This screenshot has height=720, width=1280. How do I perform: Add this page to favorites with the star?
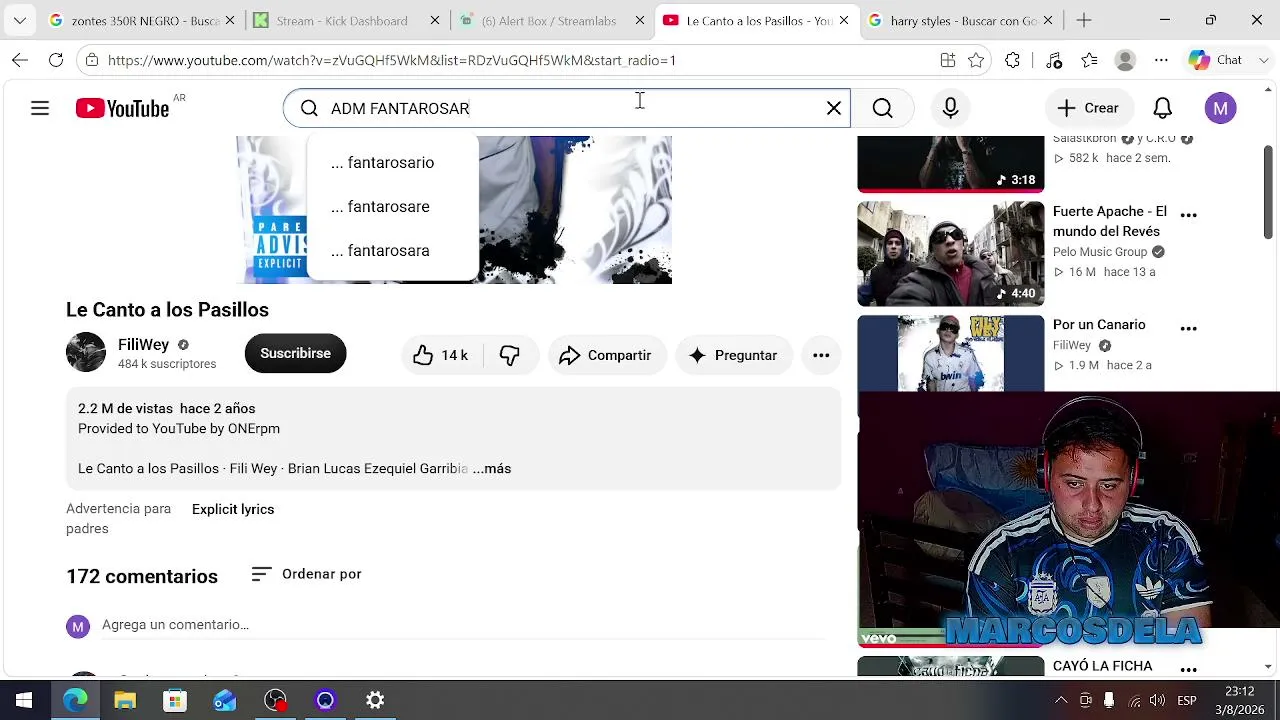(x=976, y=60)
